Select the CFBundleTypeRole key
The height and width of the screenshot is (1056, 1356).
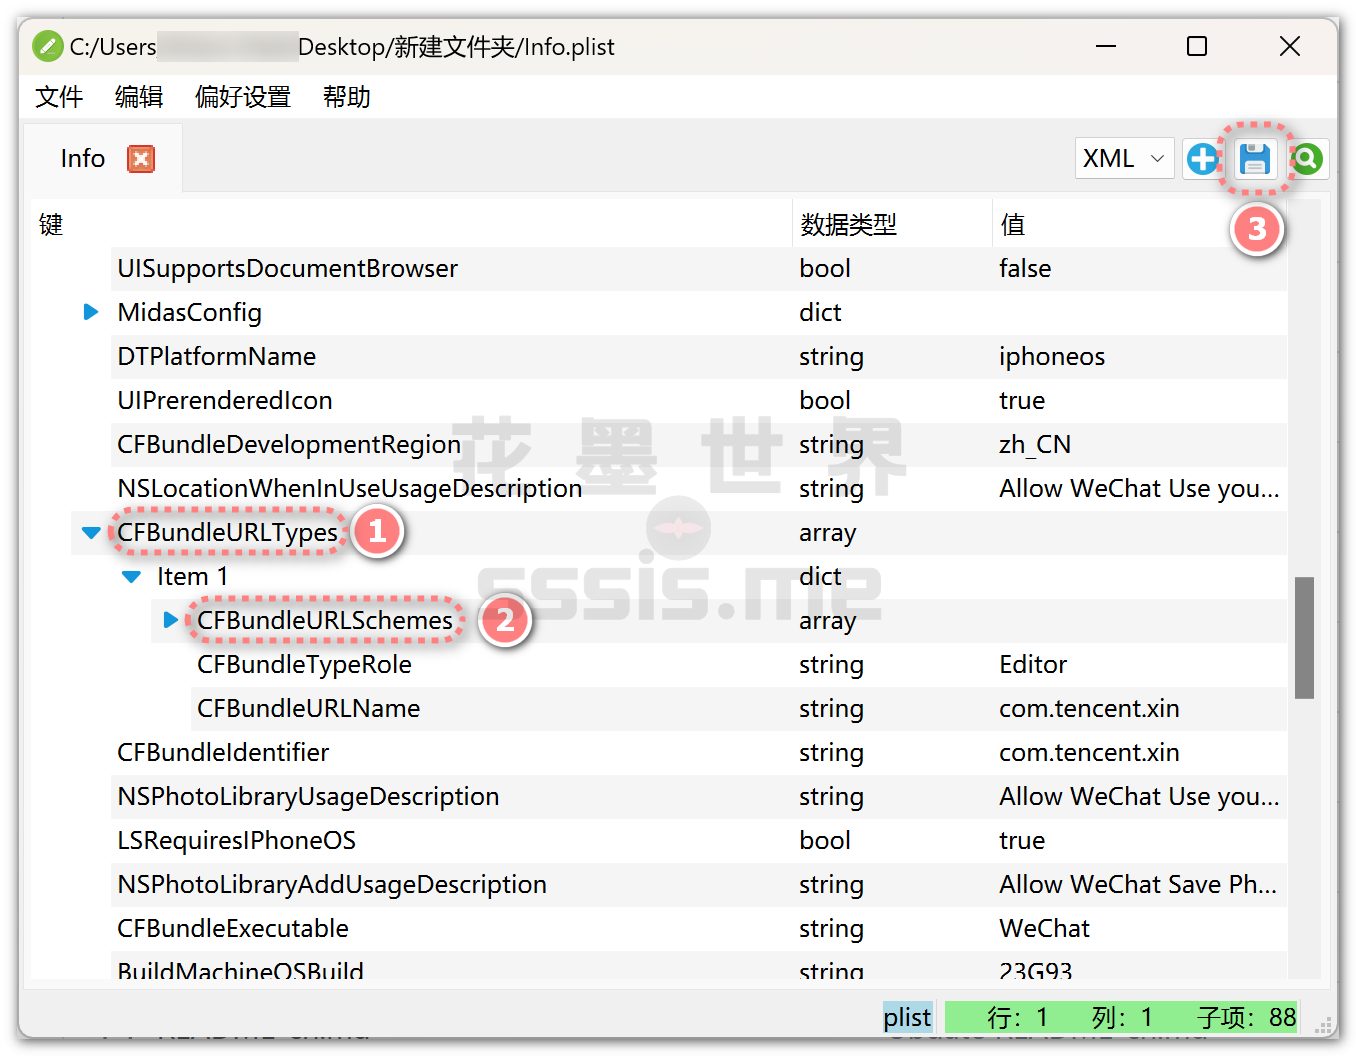pos(304,664)
